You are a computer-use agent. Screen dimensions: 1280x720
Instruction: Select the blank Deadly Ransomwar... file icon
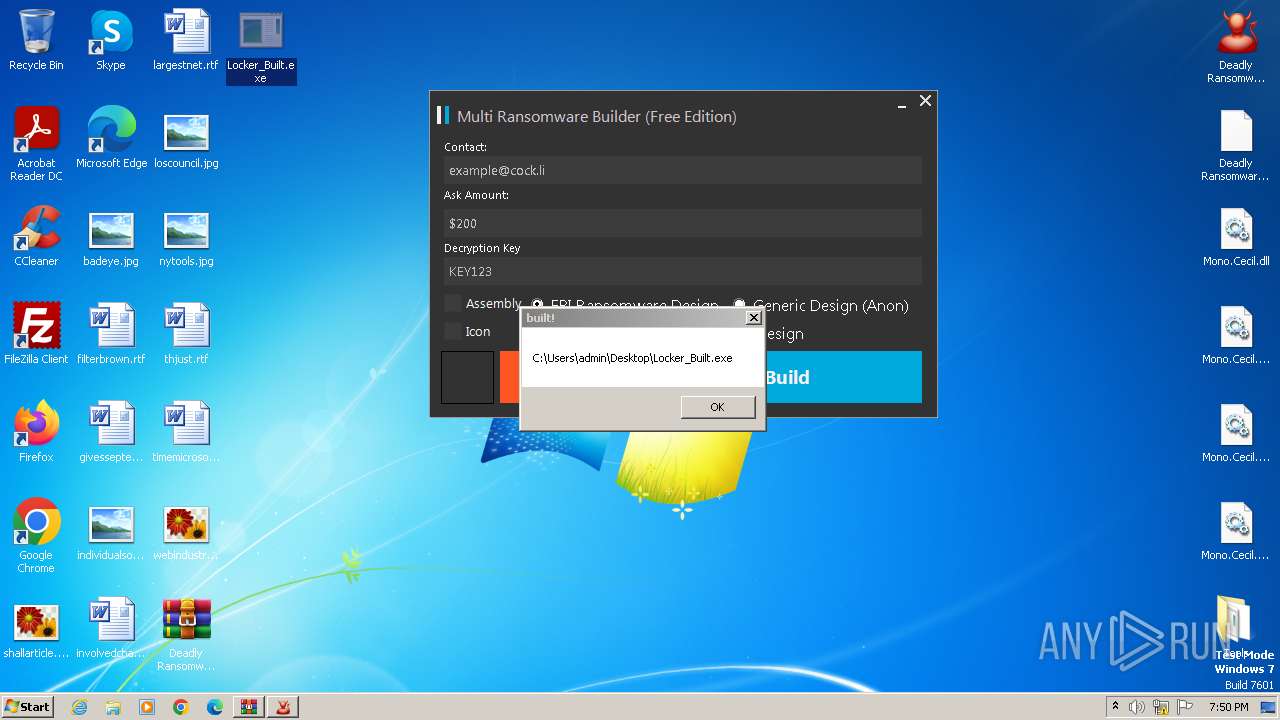(x=1236, y=145)
